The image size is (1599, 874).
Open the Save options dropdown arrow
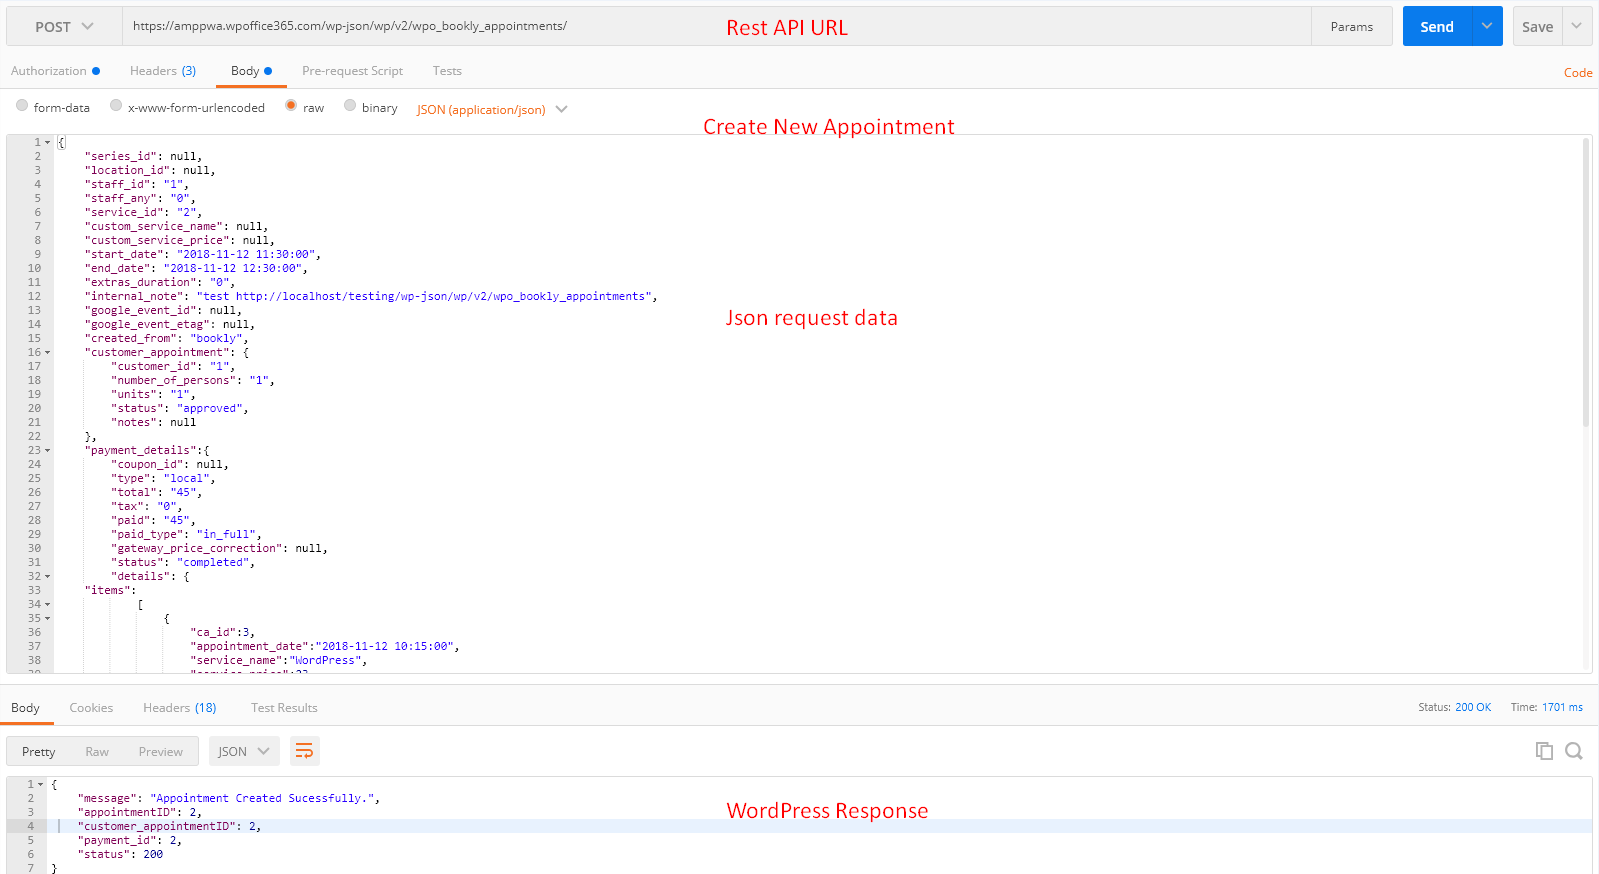(x=1577, y=27)
